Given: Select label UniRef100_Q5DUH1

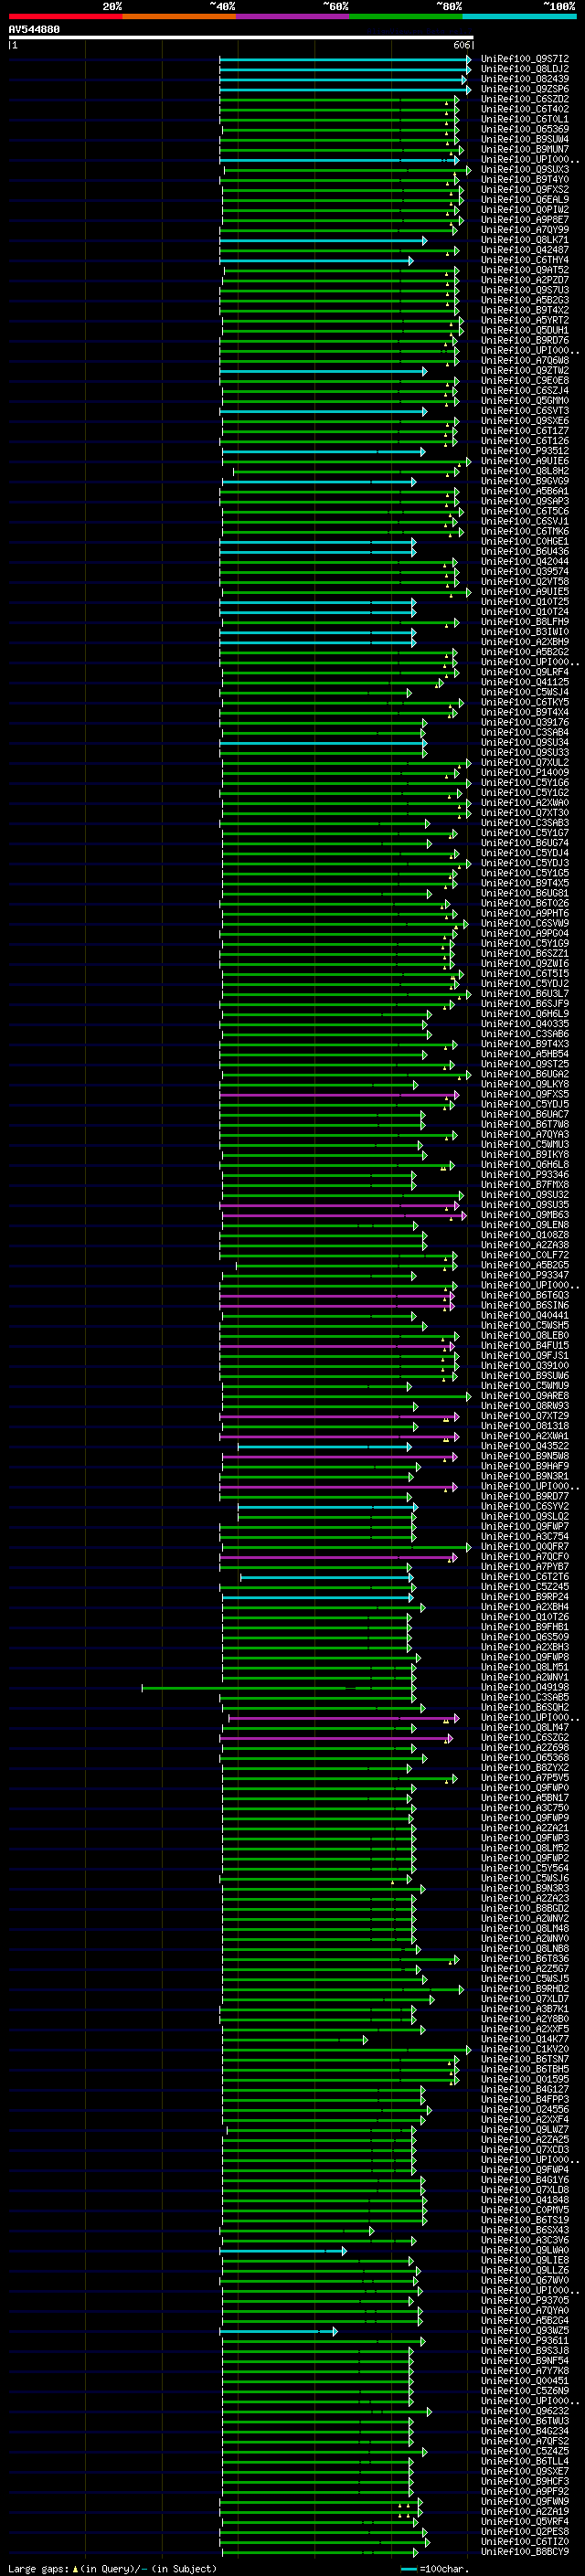Looking at the screenshot, I should point(525,330).
